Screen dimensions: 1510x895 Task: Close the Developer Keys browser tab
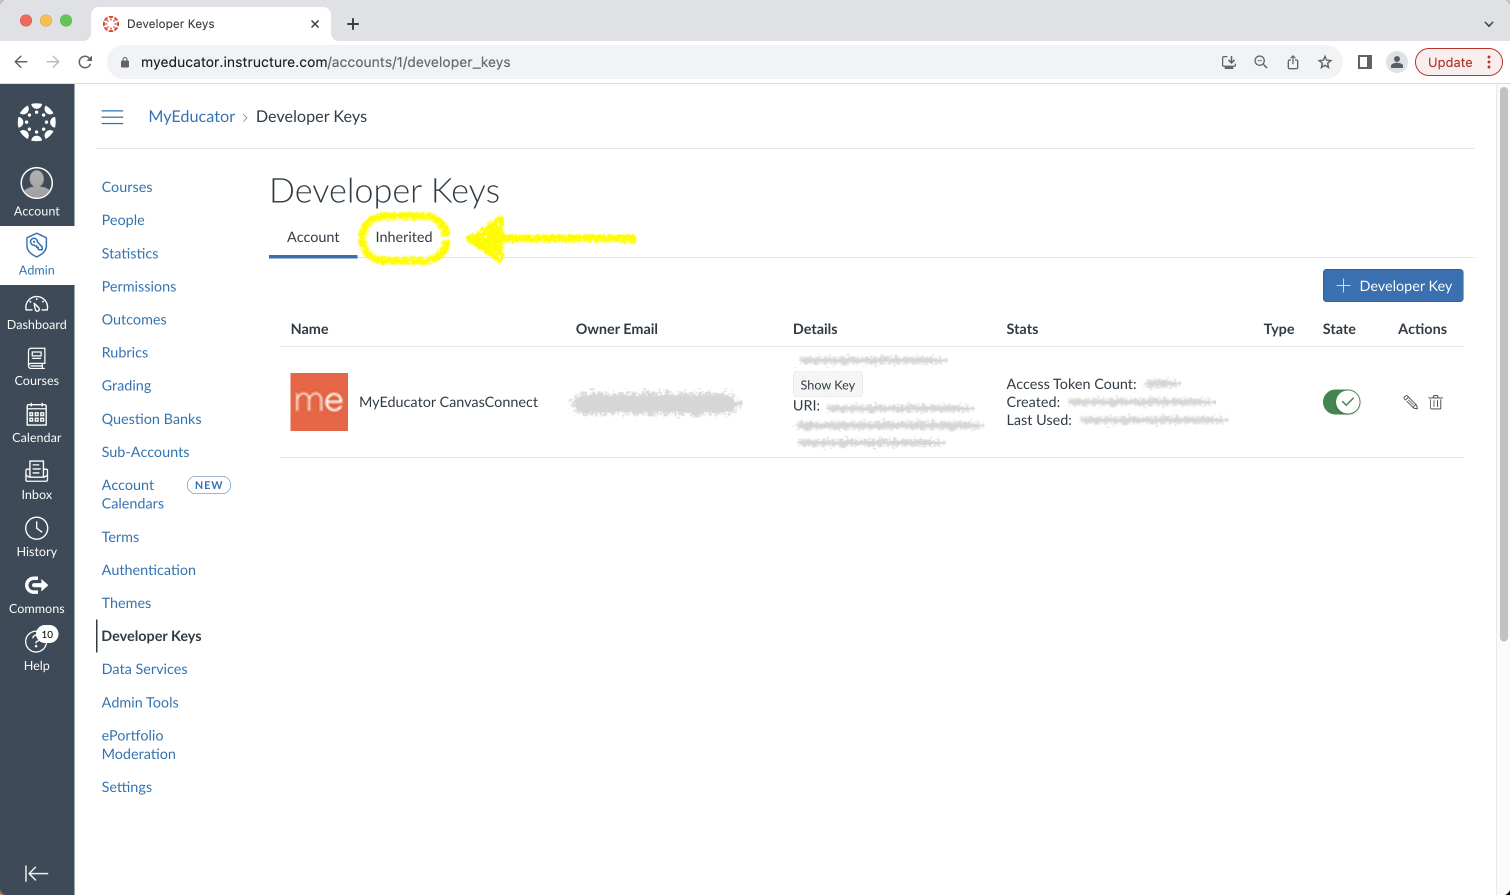coord(315,24)
